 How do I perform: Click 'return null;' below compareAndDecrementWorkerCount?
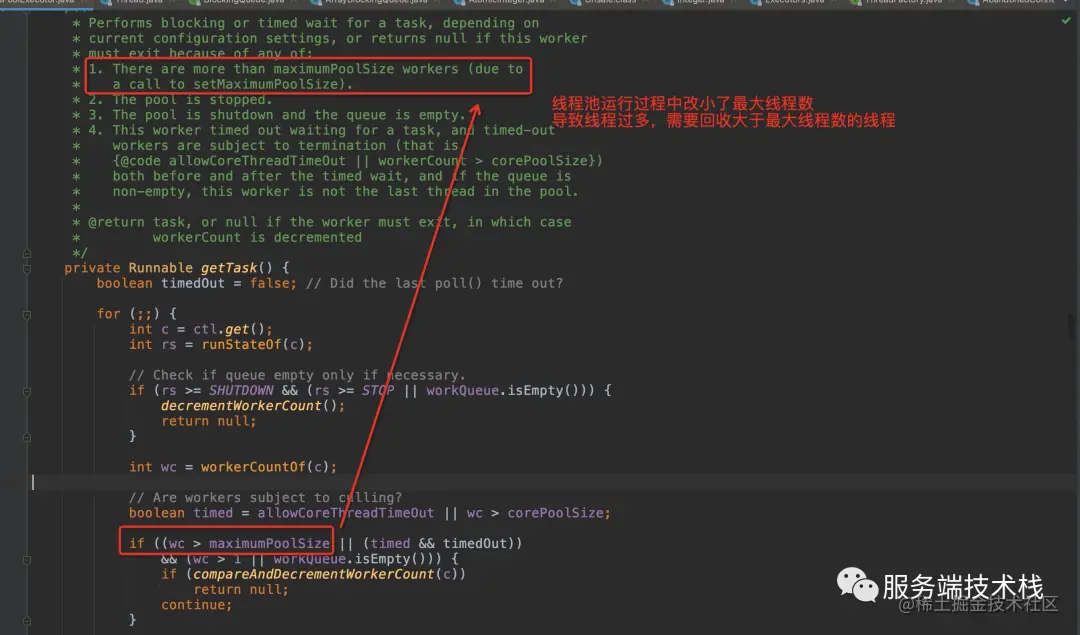point(241,590)
